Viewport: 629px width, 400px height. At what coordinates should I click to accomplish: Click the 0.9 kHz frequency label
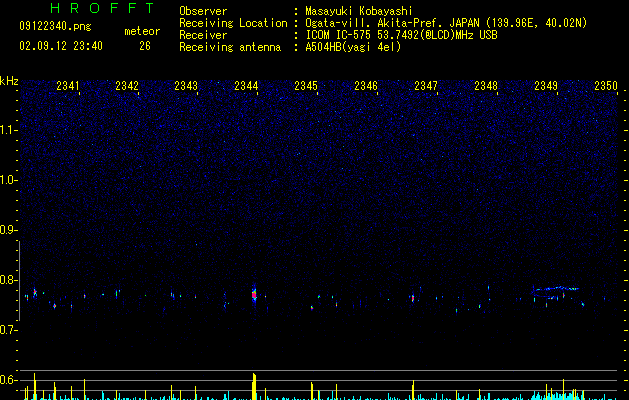(x=8, y=230)
